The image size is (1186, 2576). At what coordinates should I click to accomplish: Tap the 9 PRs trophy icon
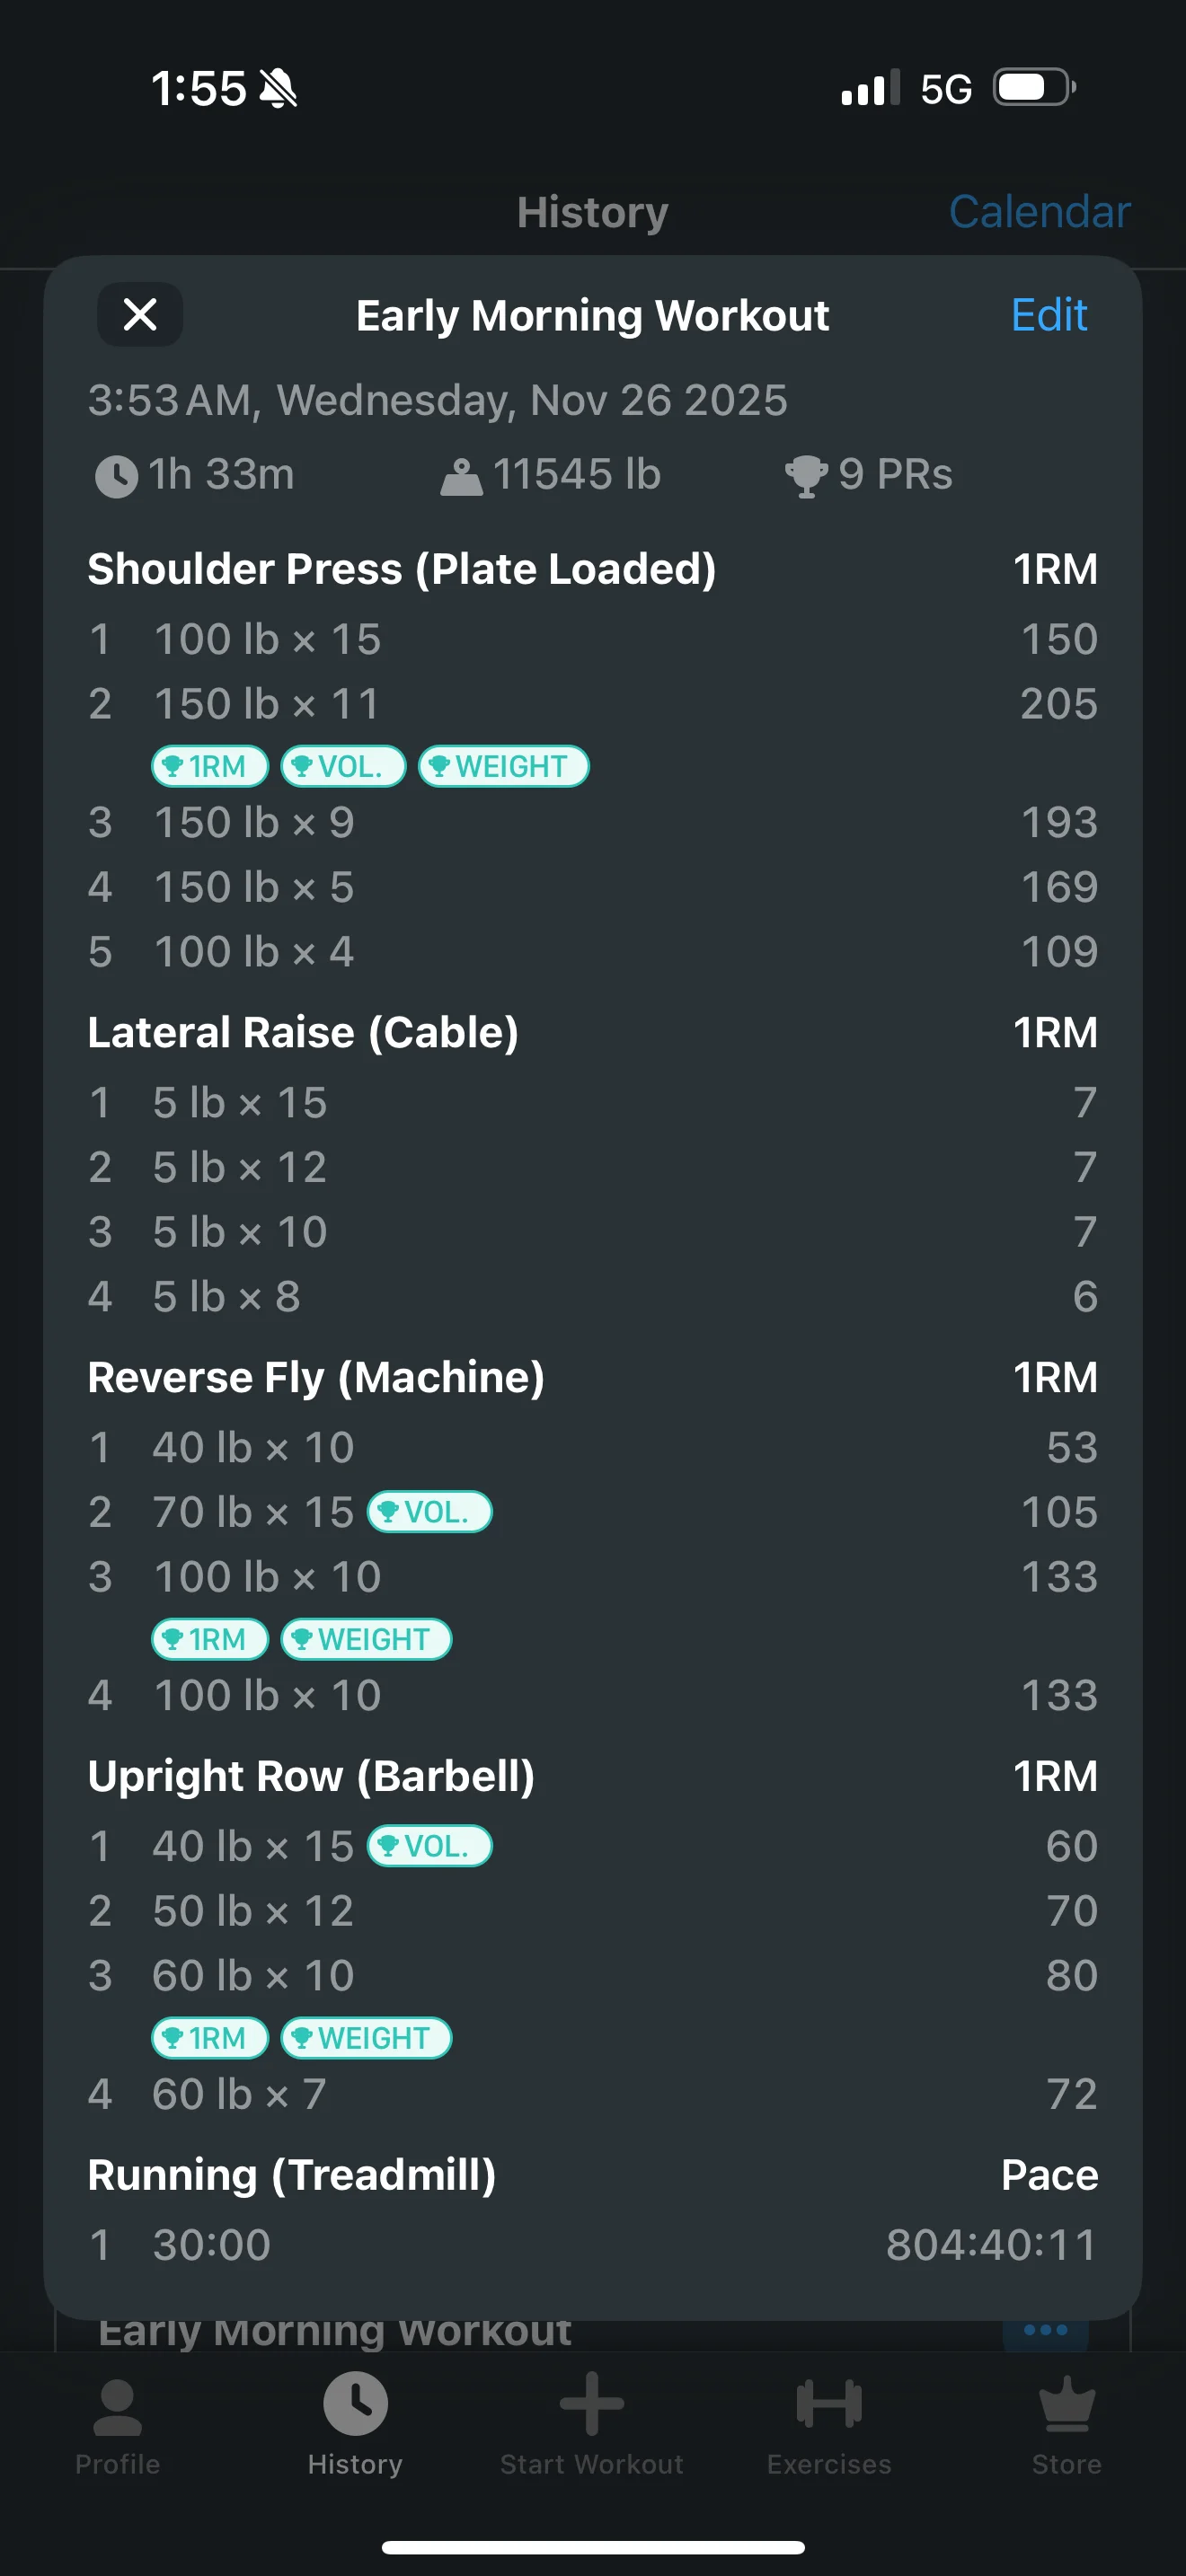tap(806, 476)
